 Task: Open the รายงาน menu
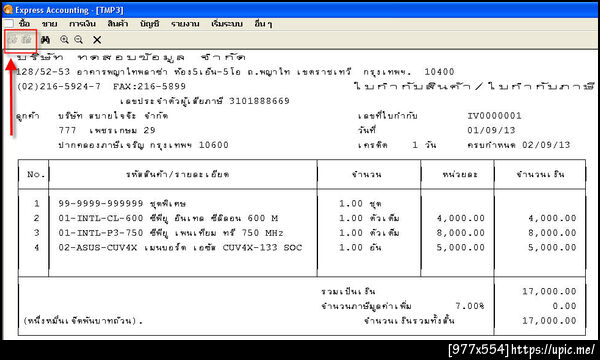pyautogui.click(x=185, y=24)
